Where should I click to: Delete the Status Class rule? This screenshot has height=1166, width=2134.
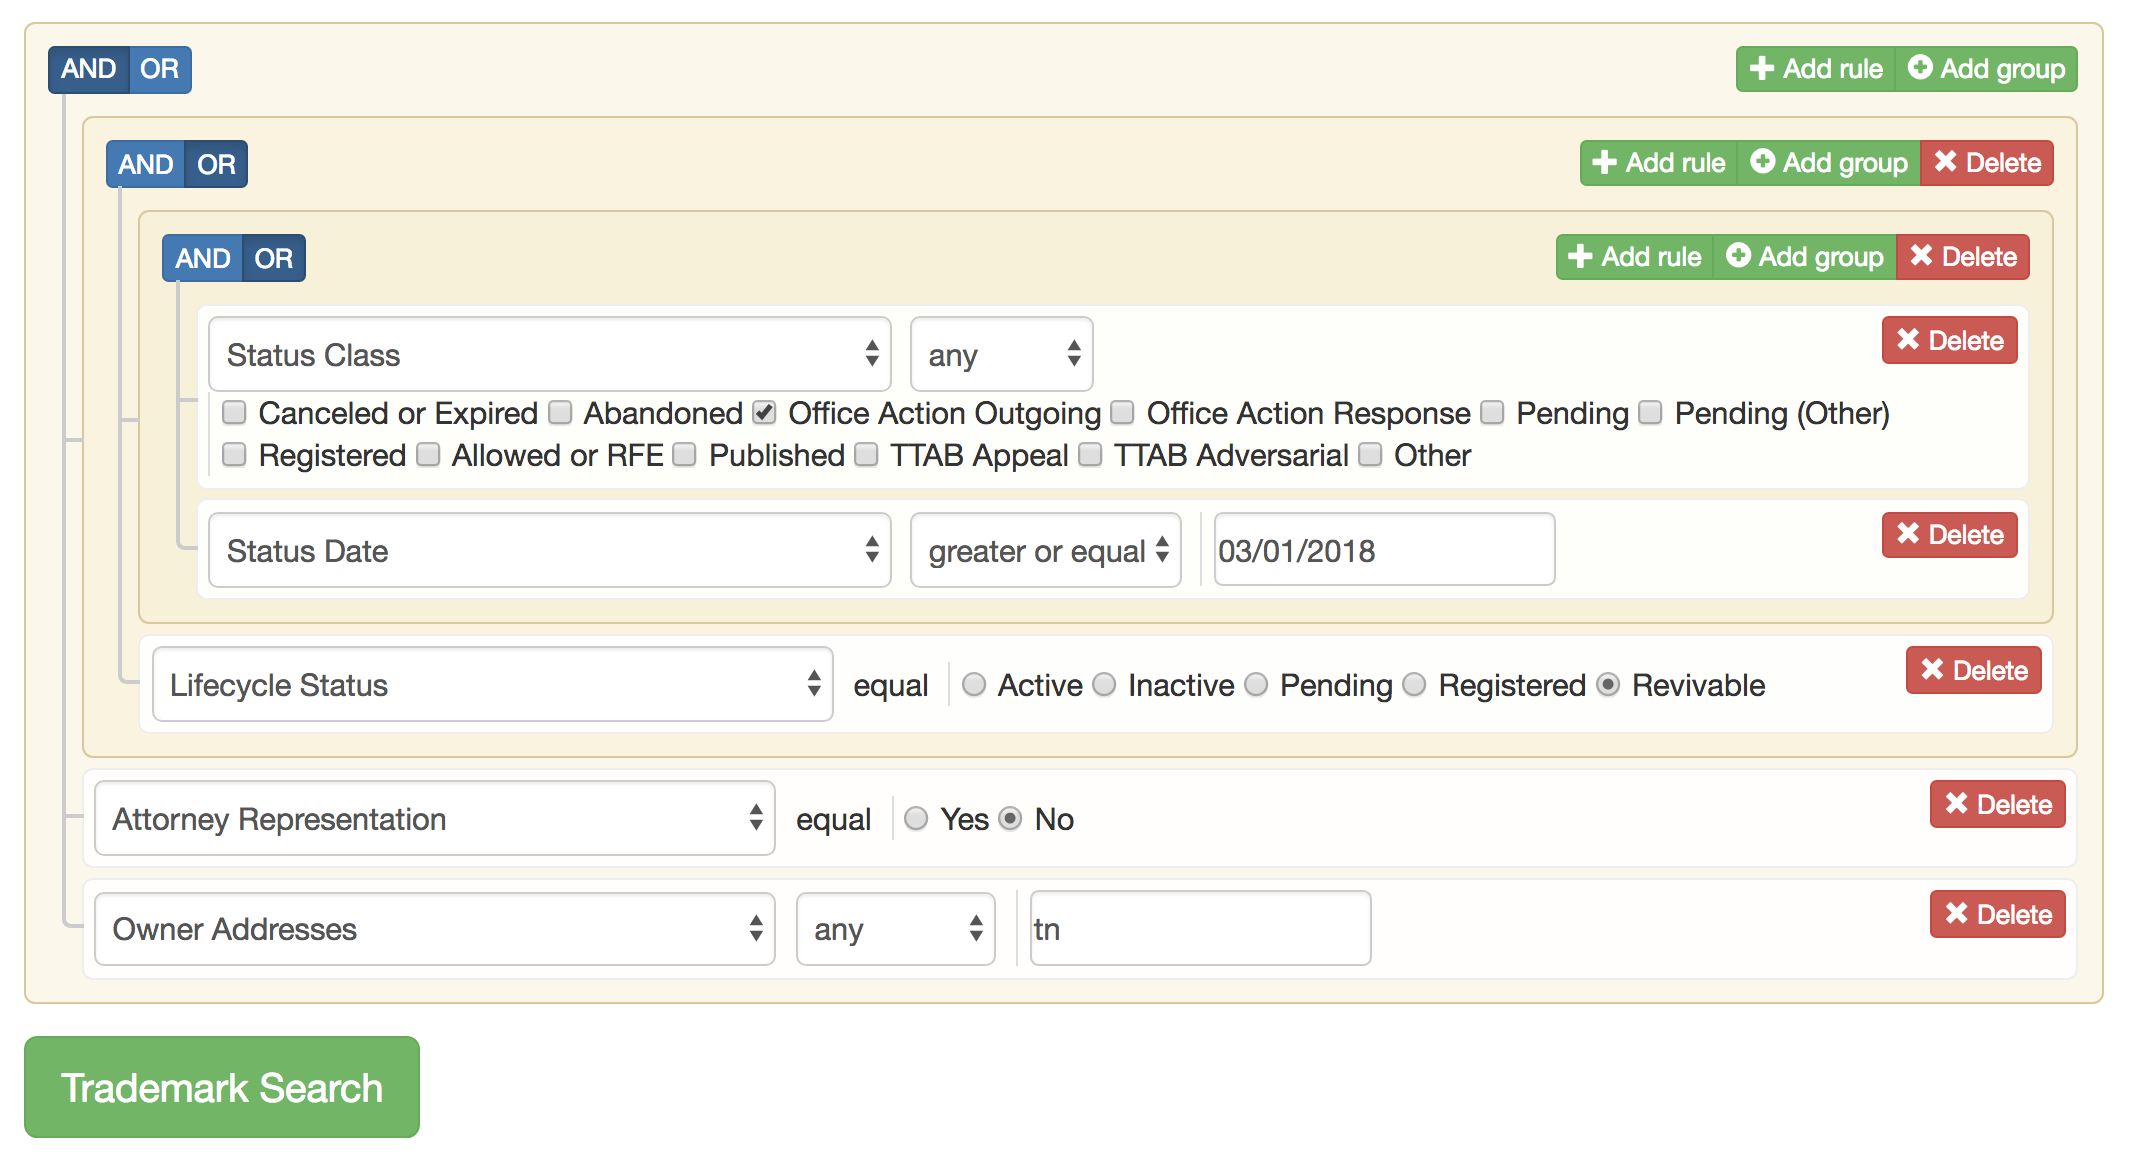tap(1948, 340)
